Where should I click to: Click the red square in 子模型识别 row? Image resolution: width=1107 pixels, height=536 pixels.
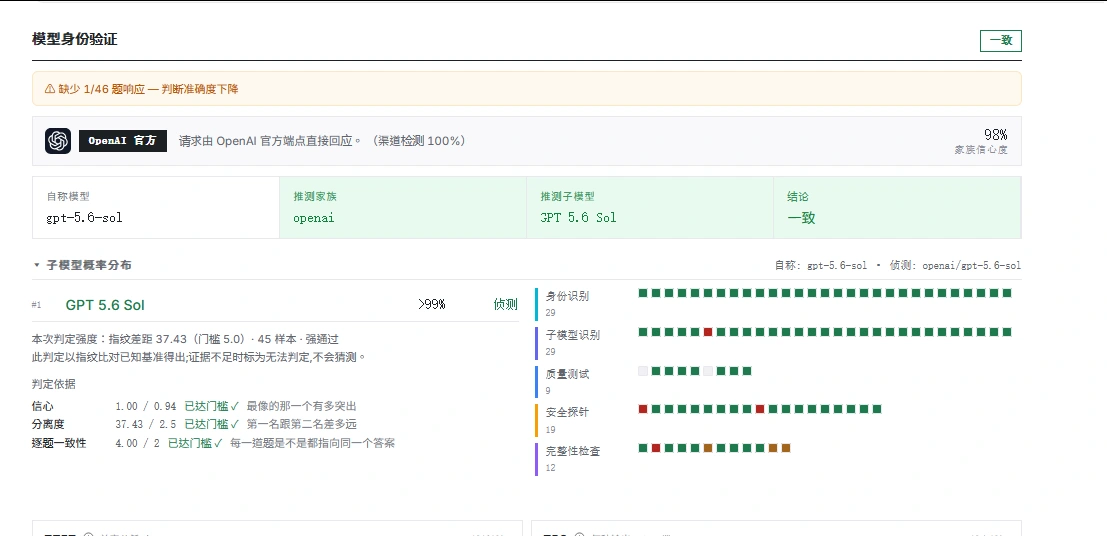708,332
